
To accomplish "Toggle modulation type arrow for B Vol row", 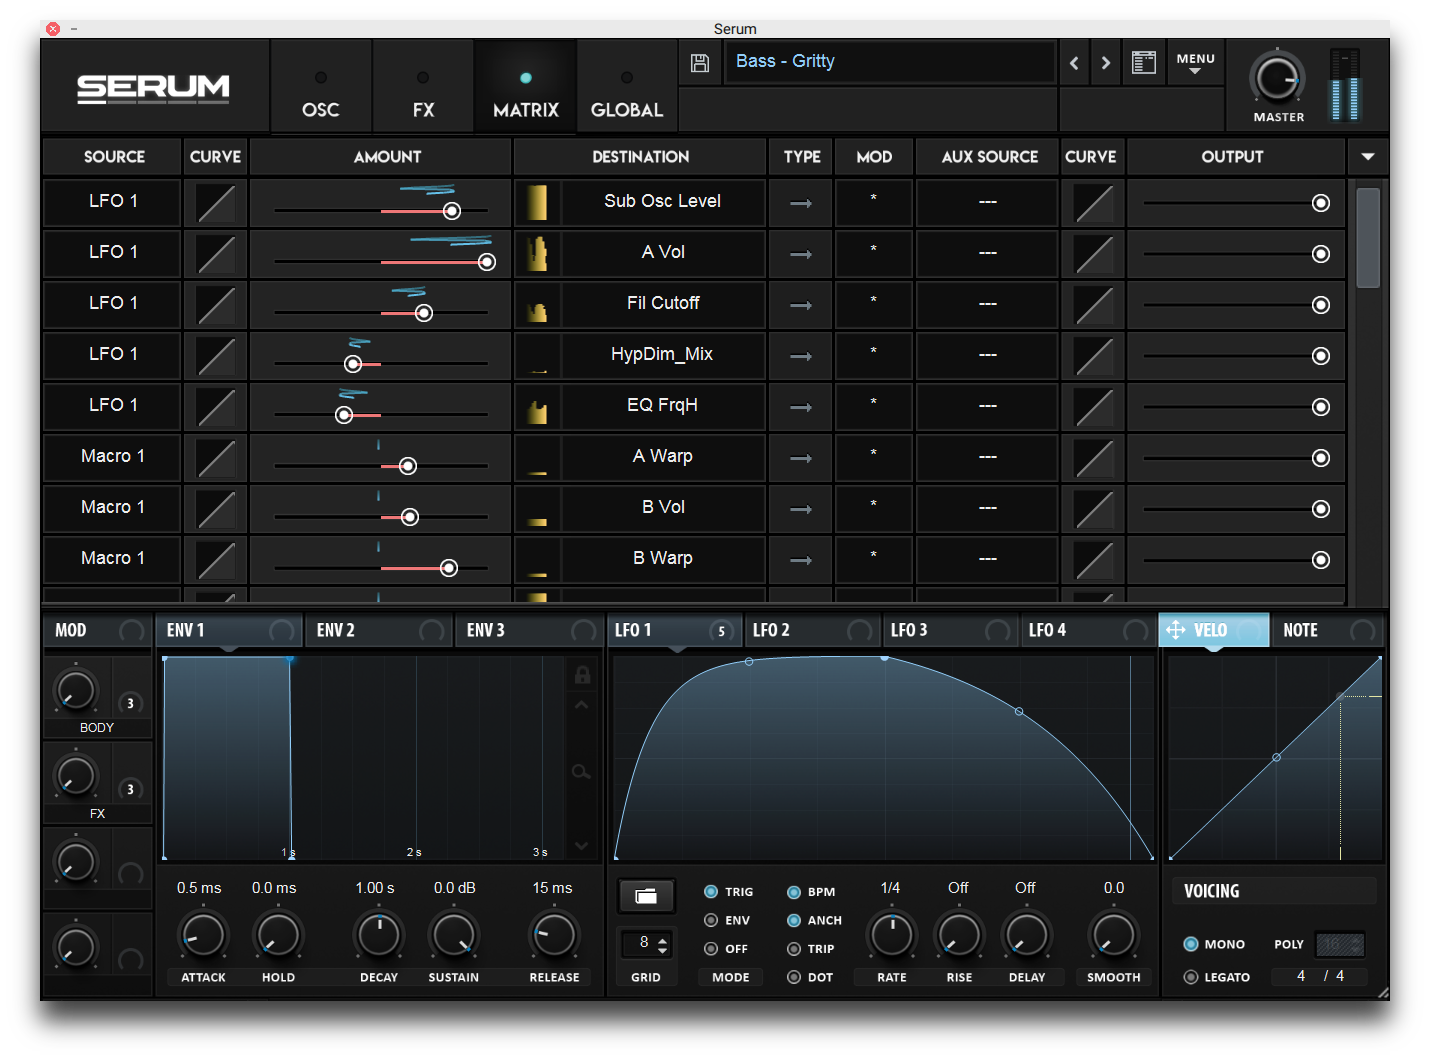I will point(801,509).
